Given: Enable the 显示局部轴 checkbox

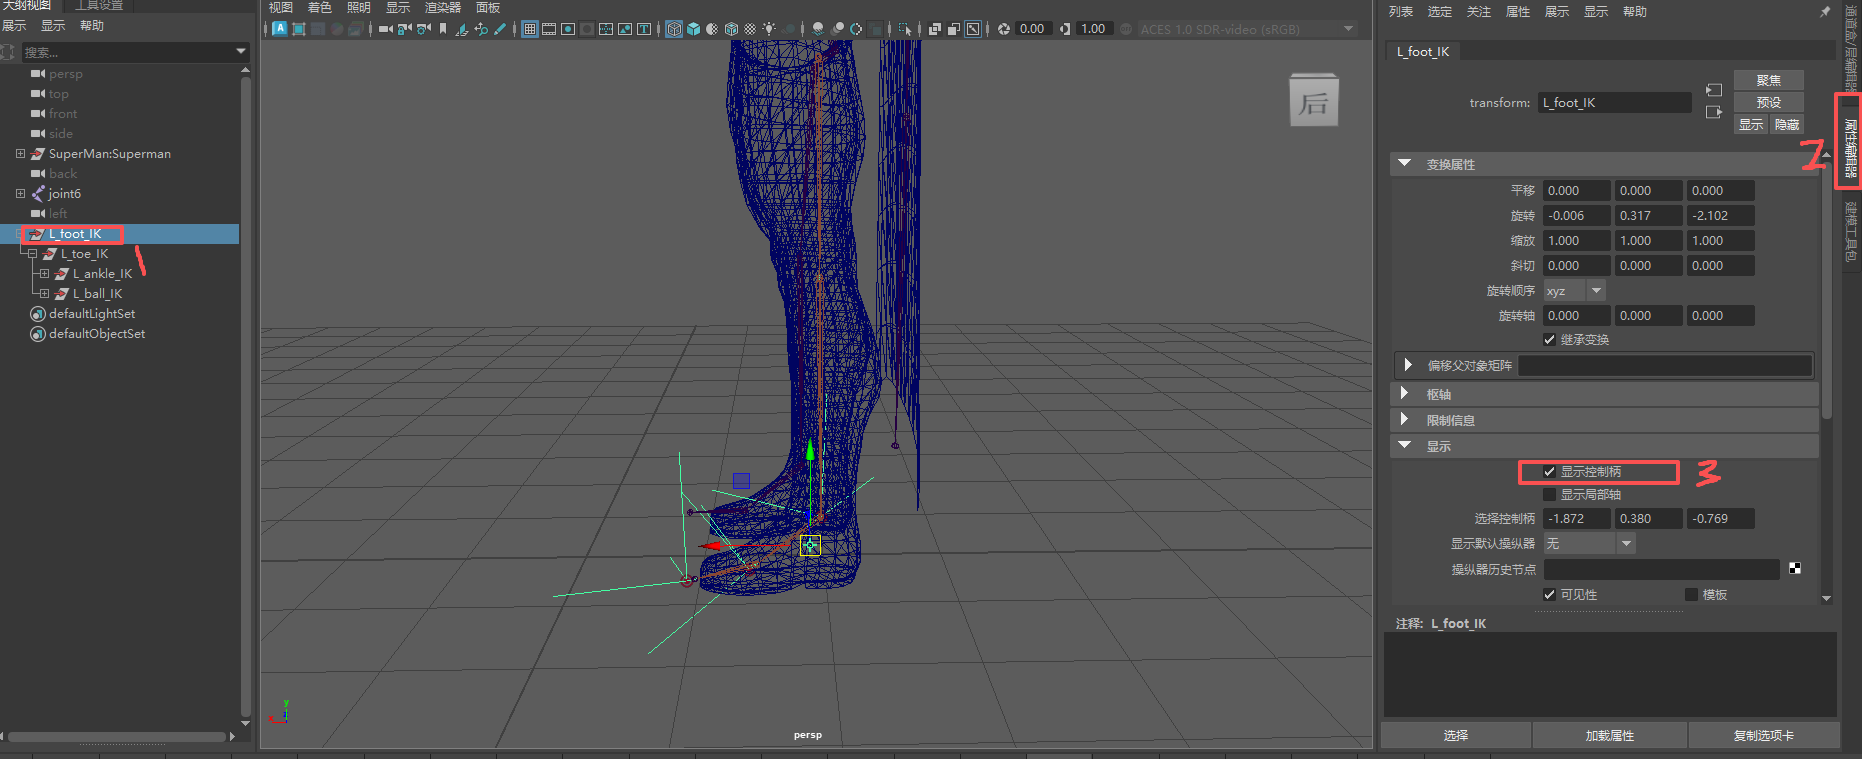Looking at the screenshot, I should (1549, 495).
